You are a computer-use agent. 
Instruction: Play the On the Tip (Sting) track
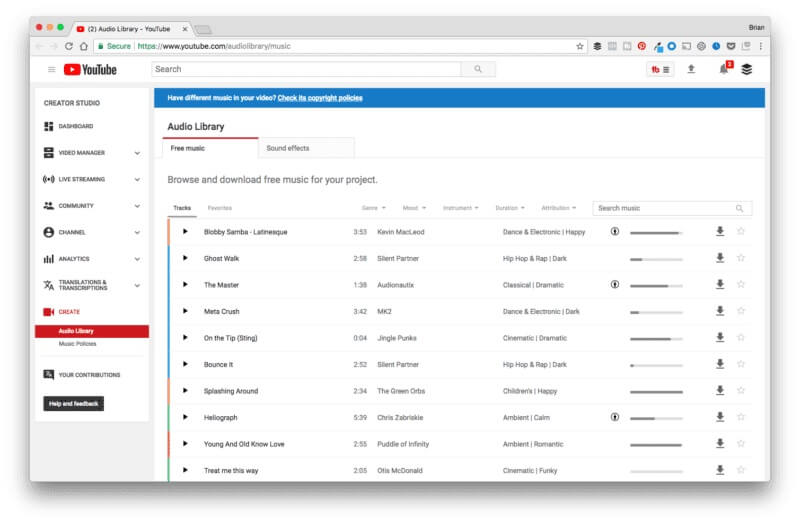[185, 338]
